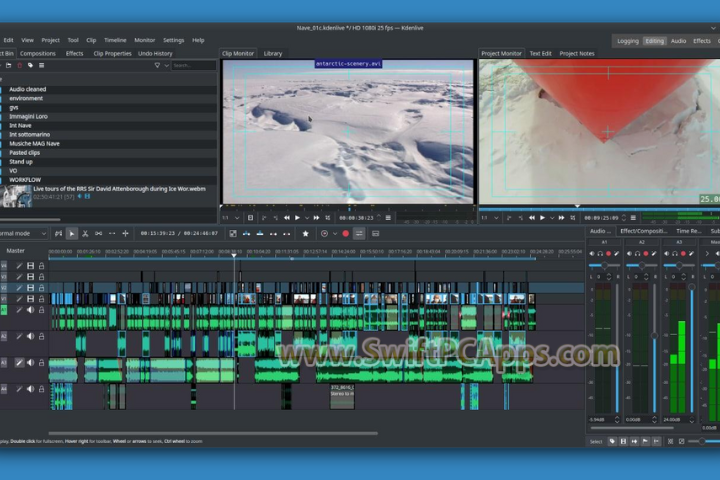Viewport: 720px width, 480px height.
Task: Activate the selection arrow tool
Action: [x=72, y=234]
